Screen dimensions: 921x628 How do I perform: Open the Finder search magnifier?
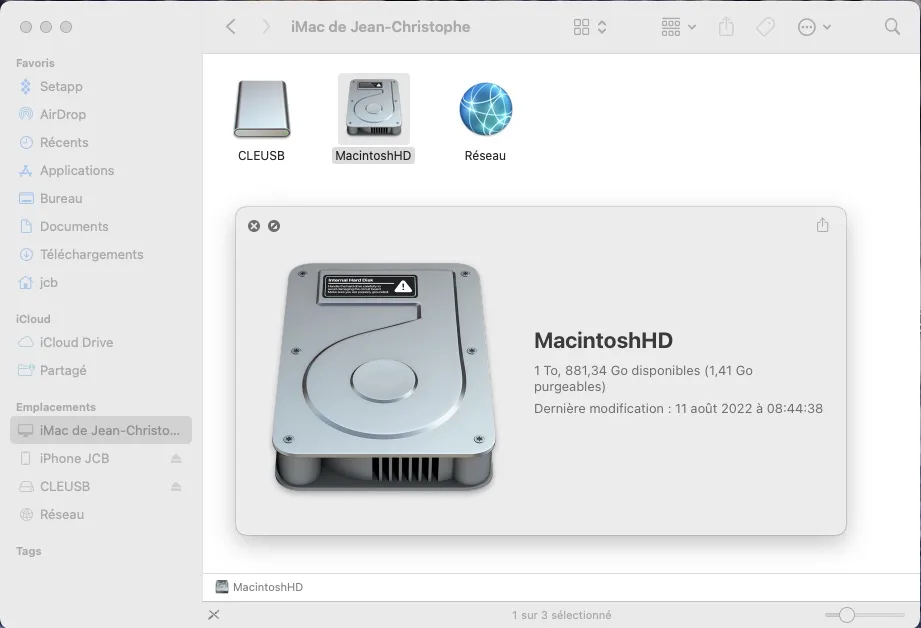coord(892,27)
